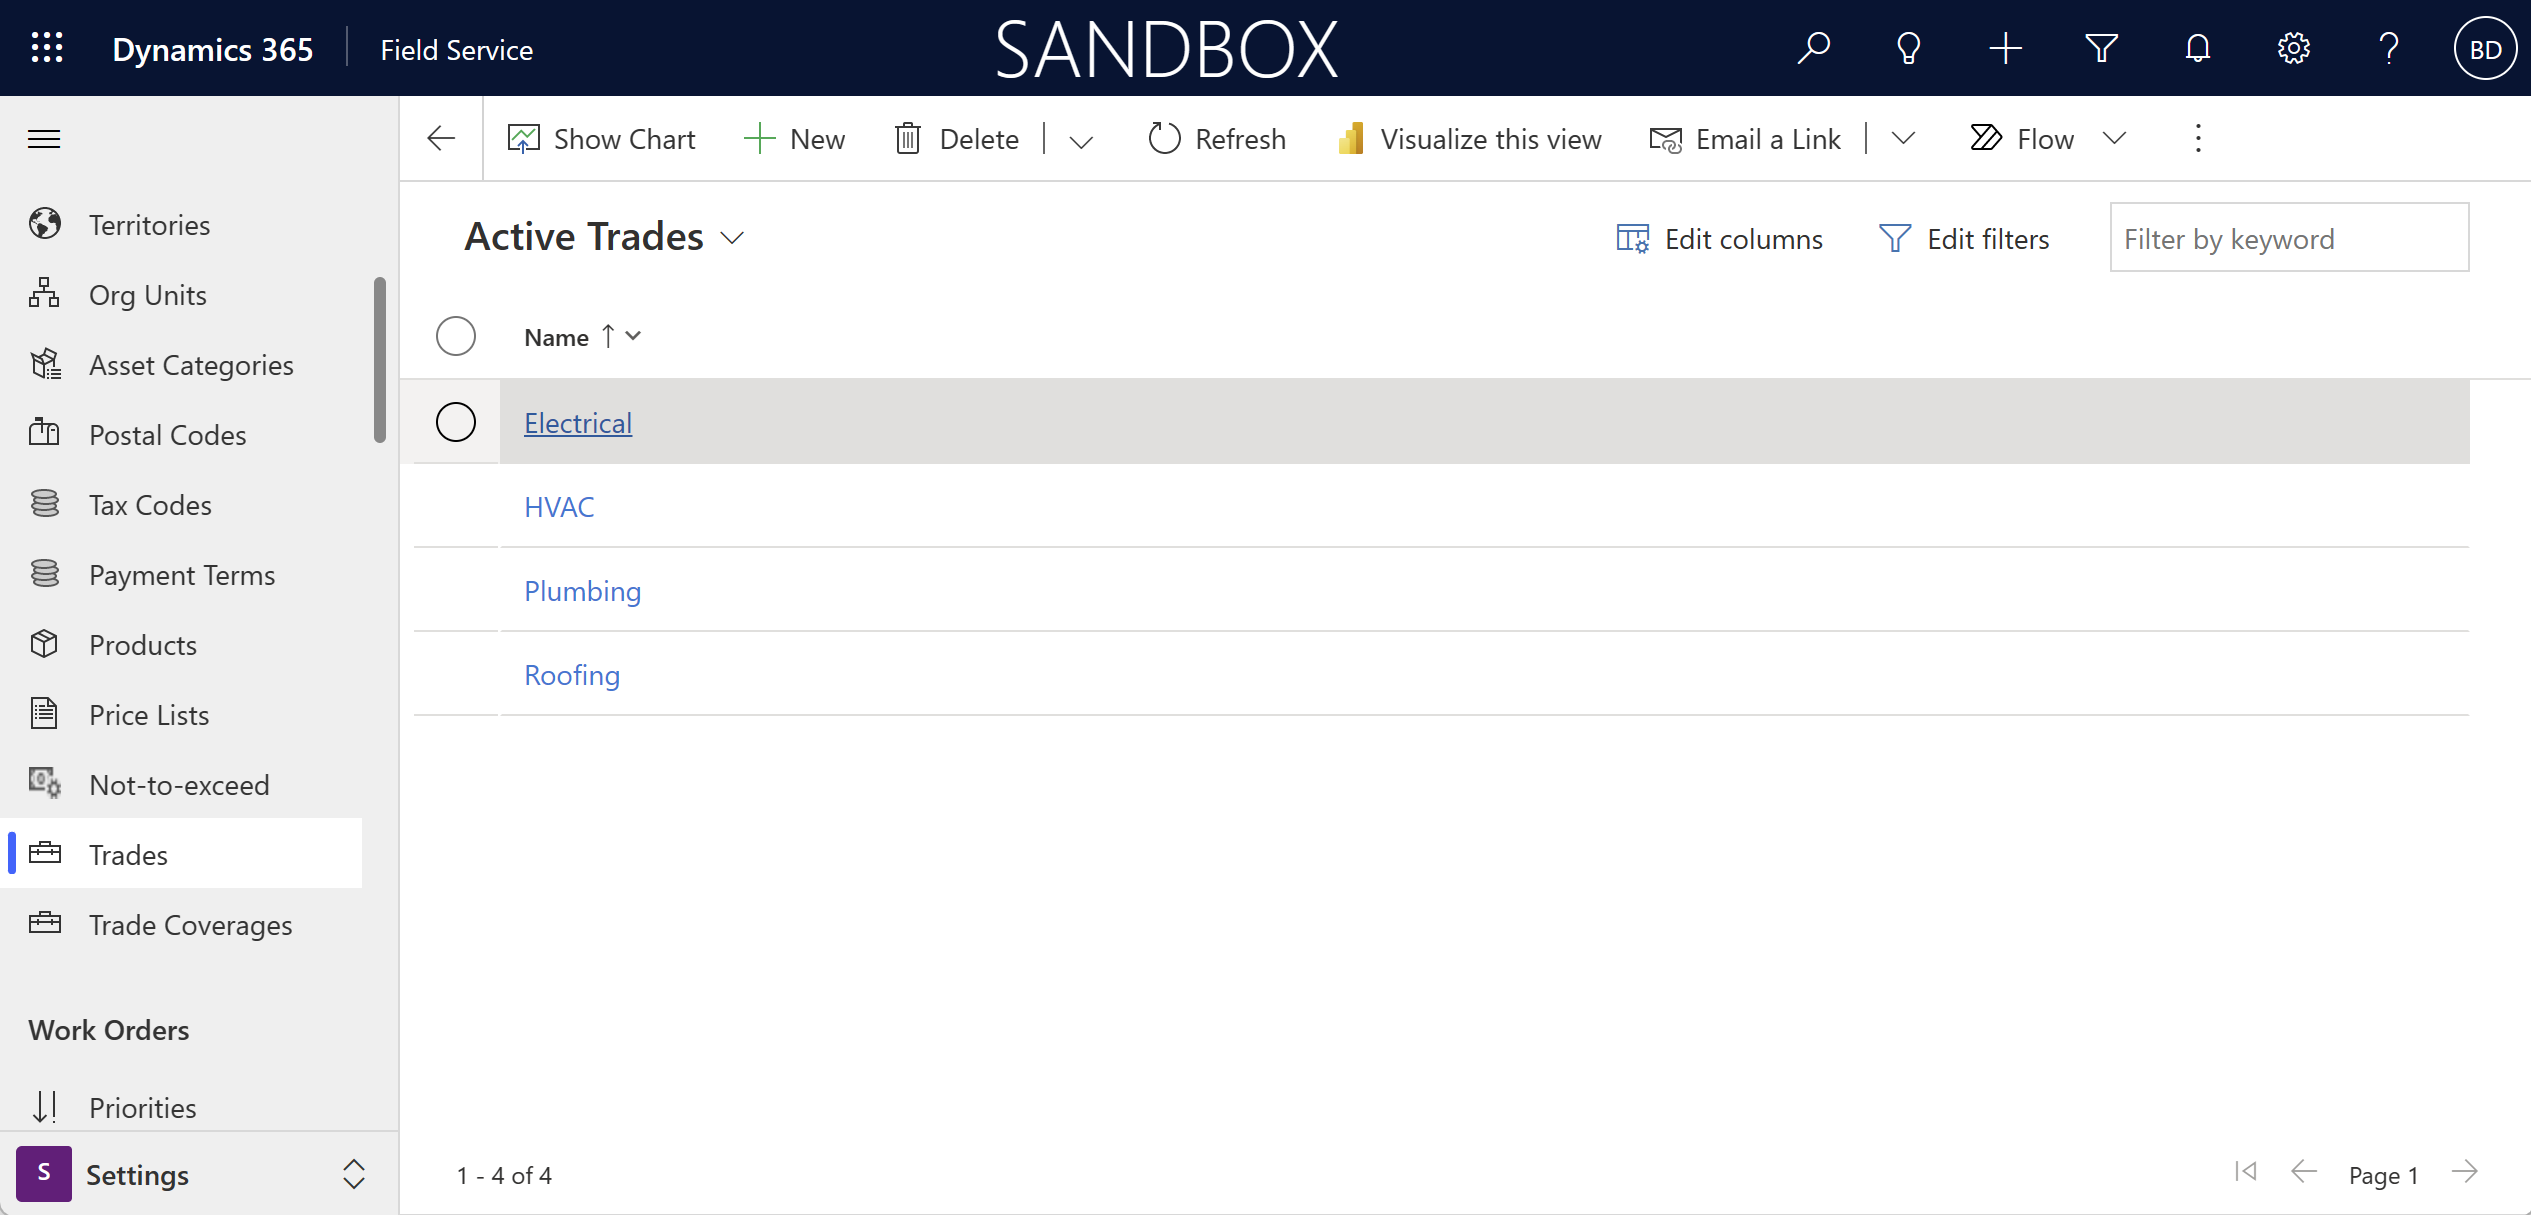Select the Name column header checkbox
The width and height of the screenshot is (2531, 1215).
pos(457,336)
